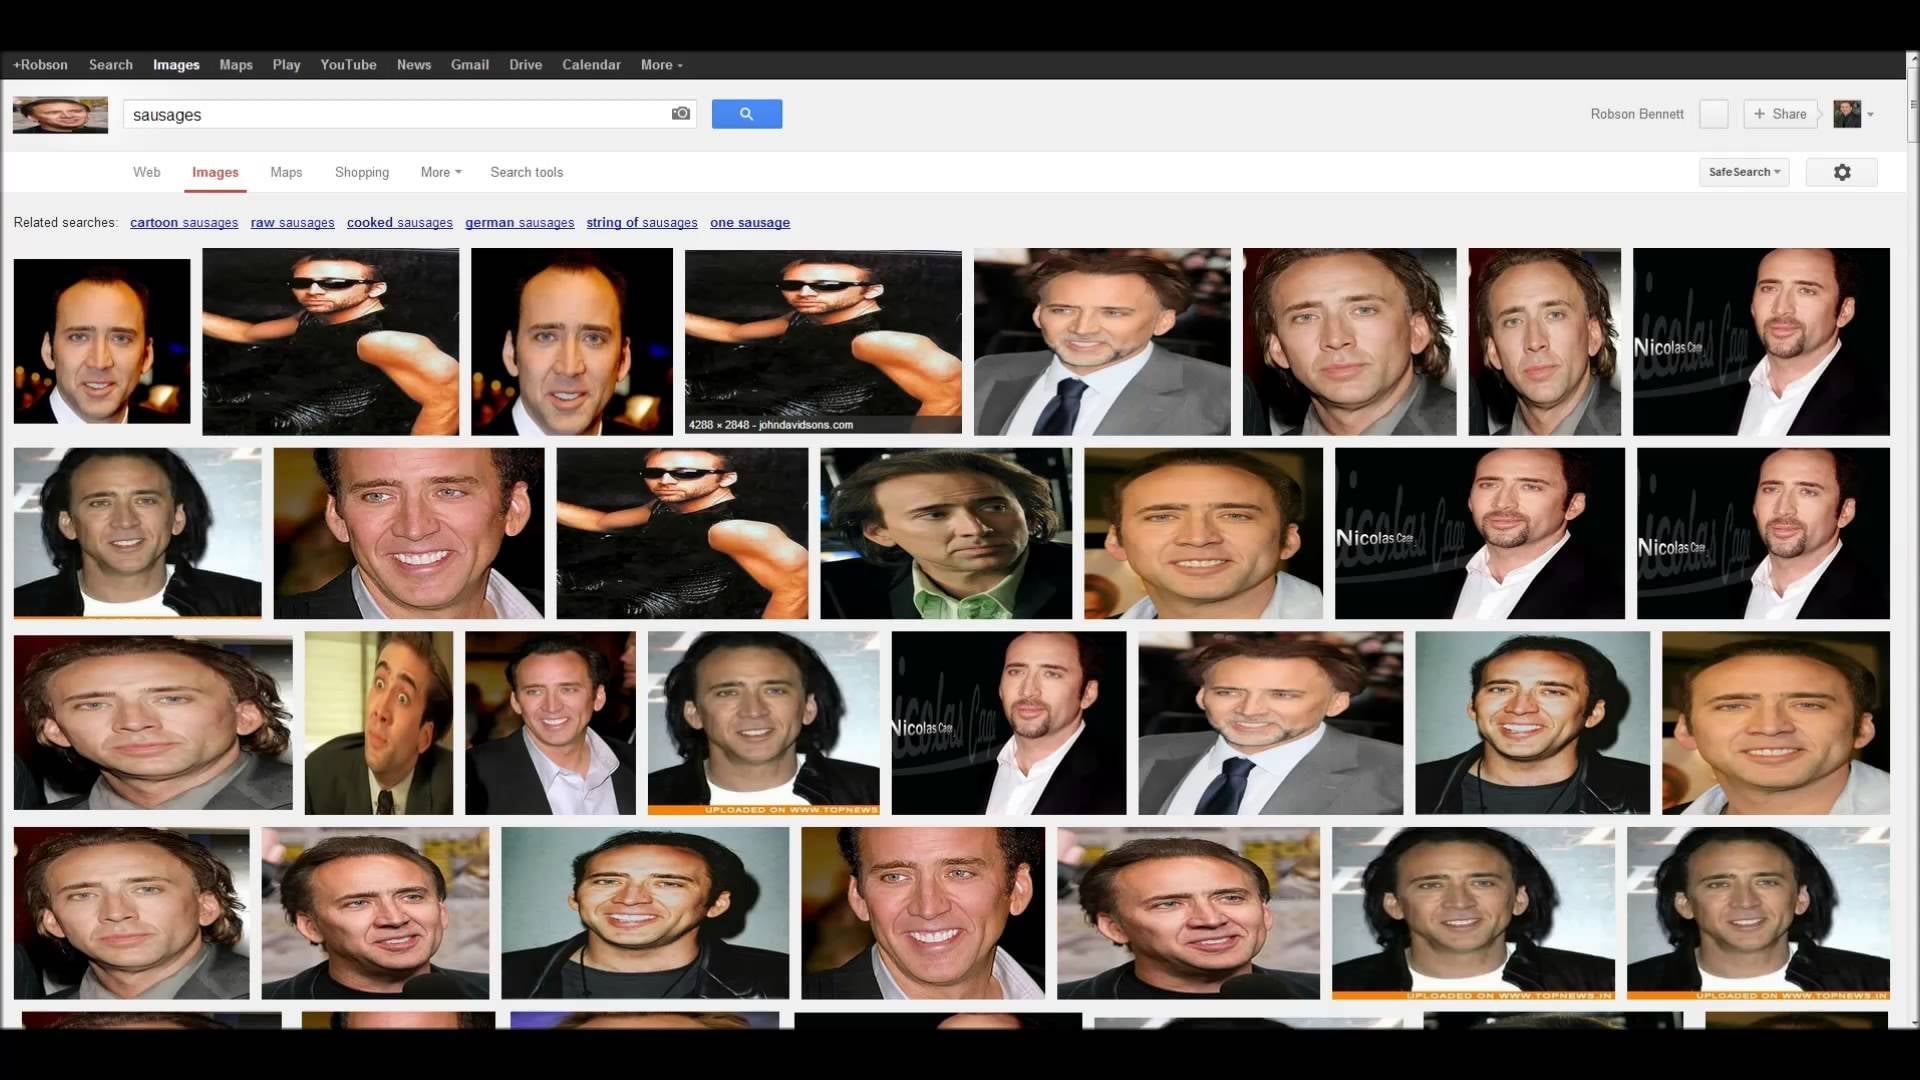Click the profile avatar picture

[x=1846, y=114]
